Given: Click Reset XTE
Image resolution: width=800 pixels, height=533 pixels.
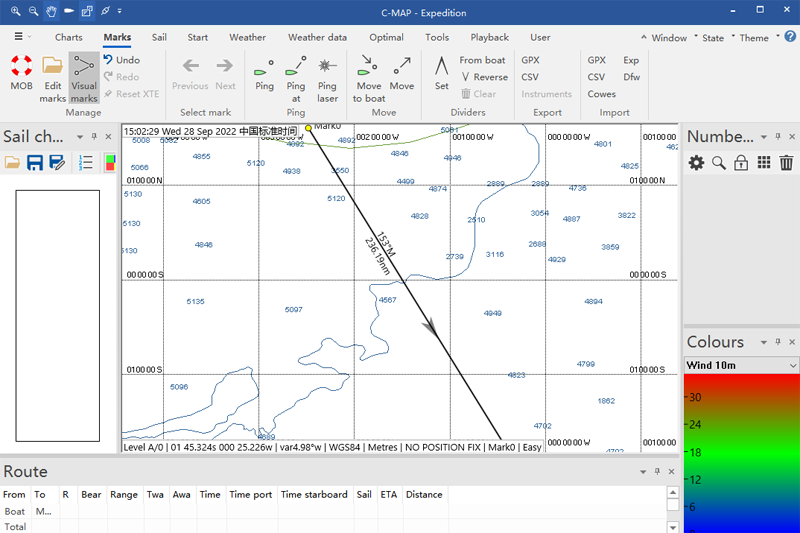Looking at the screenshot, I should pyautogui.click(x=132, y=94).
